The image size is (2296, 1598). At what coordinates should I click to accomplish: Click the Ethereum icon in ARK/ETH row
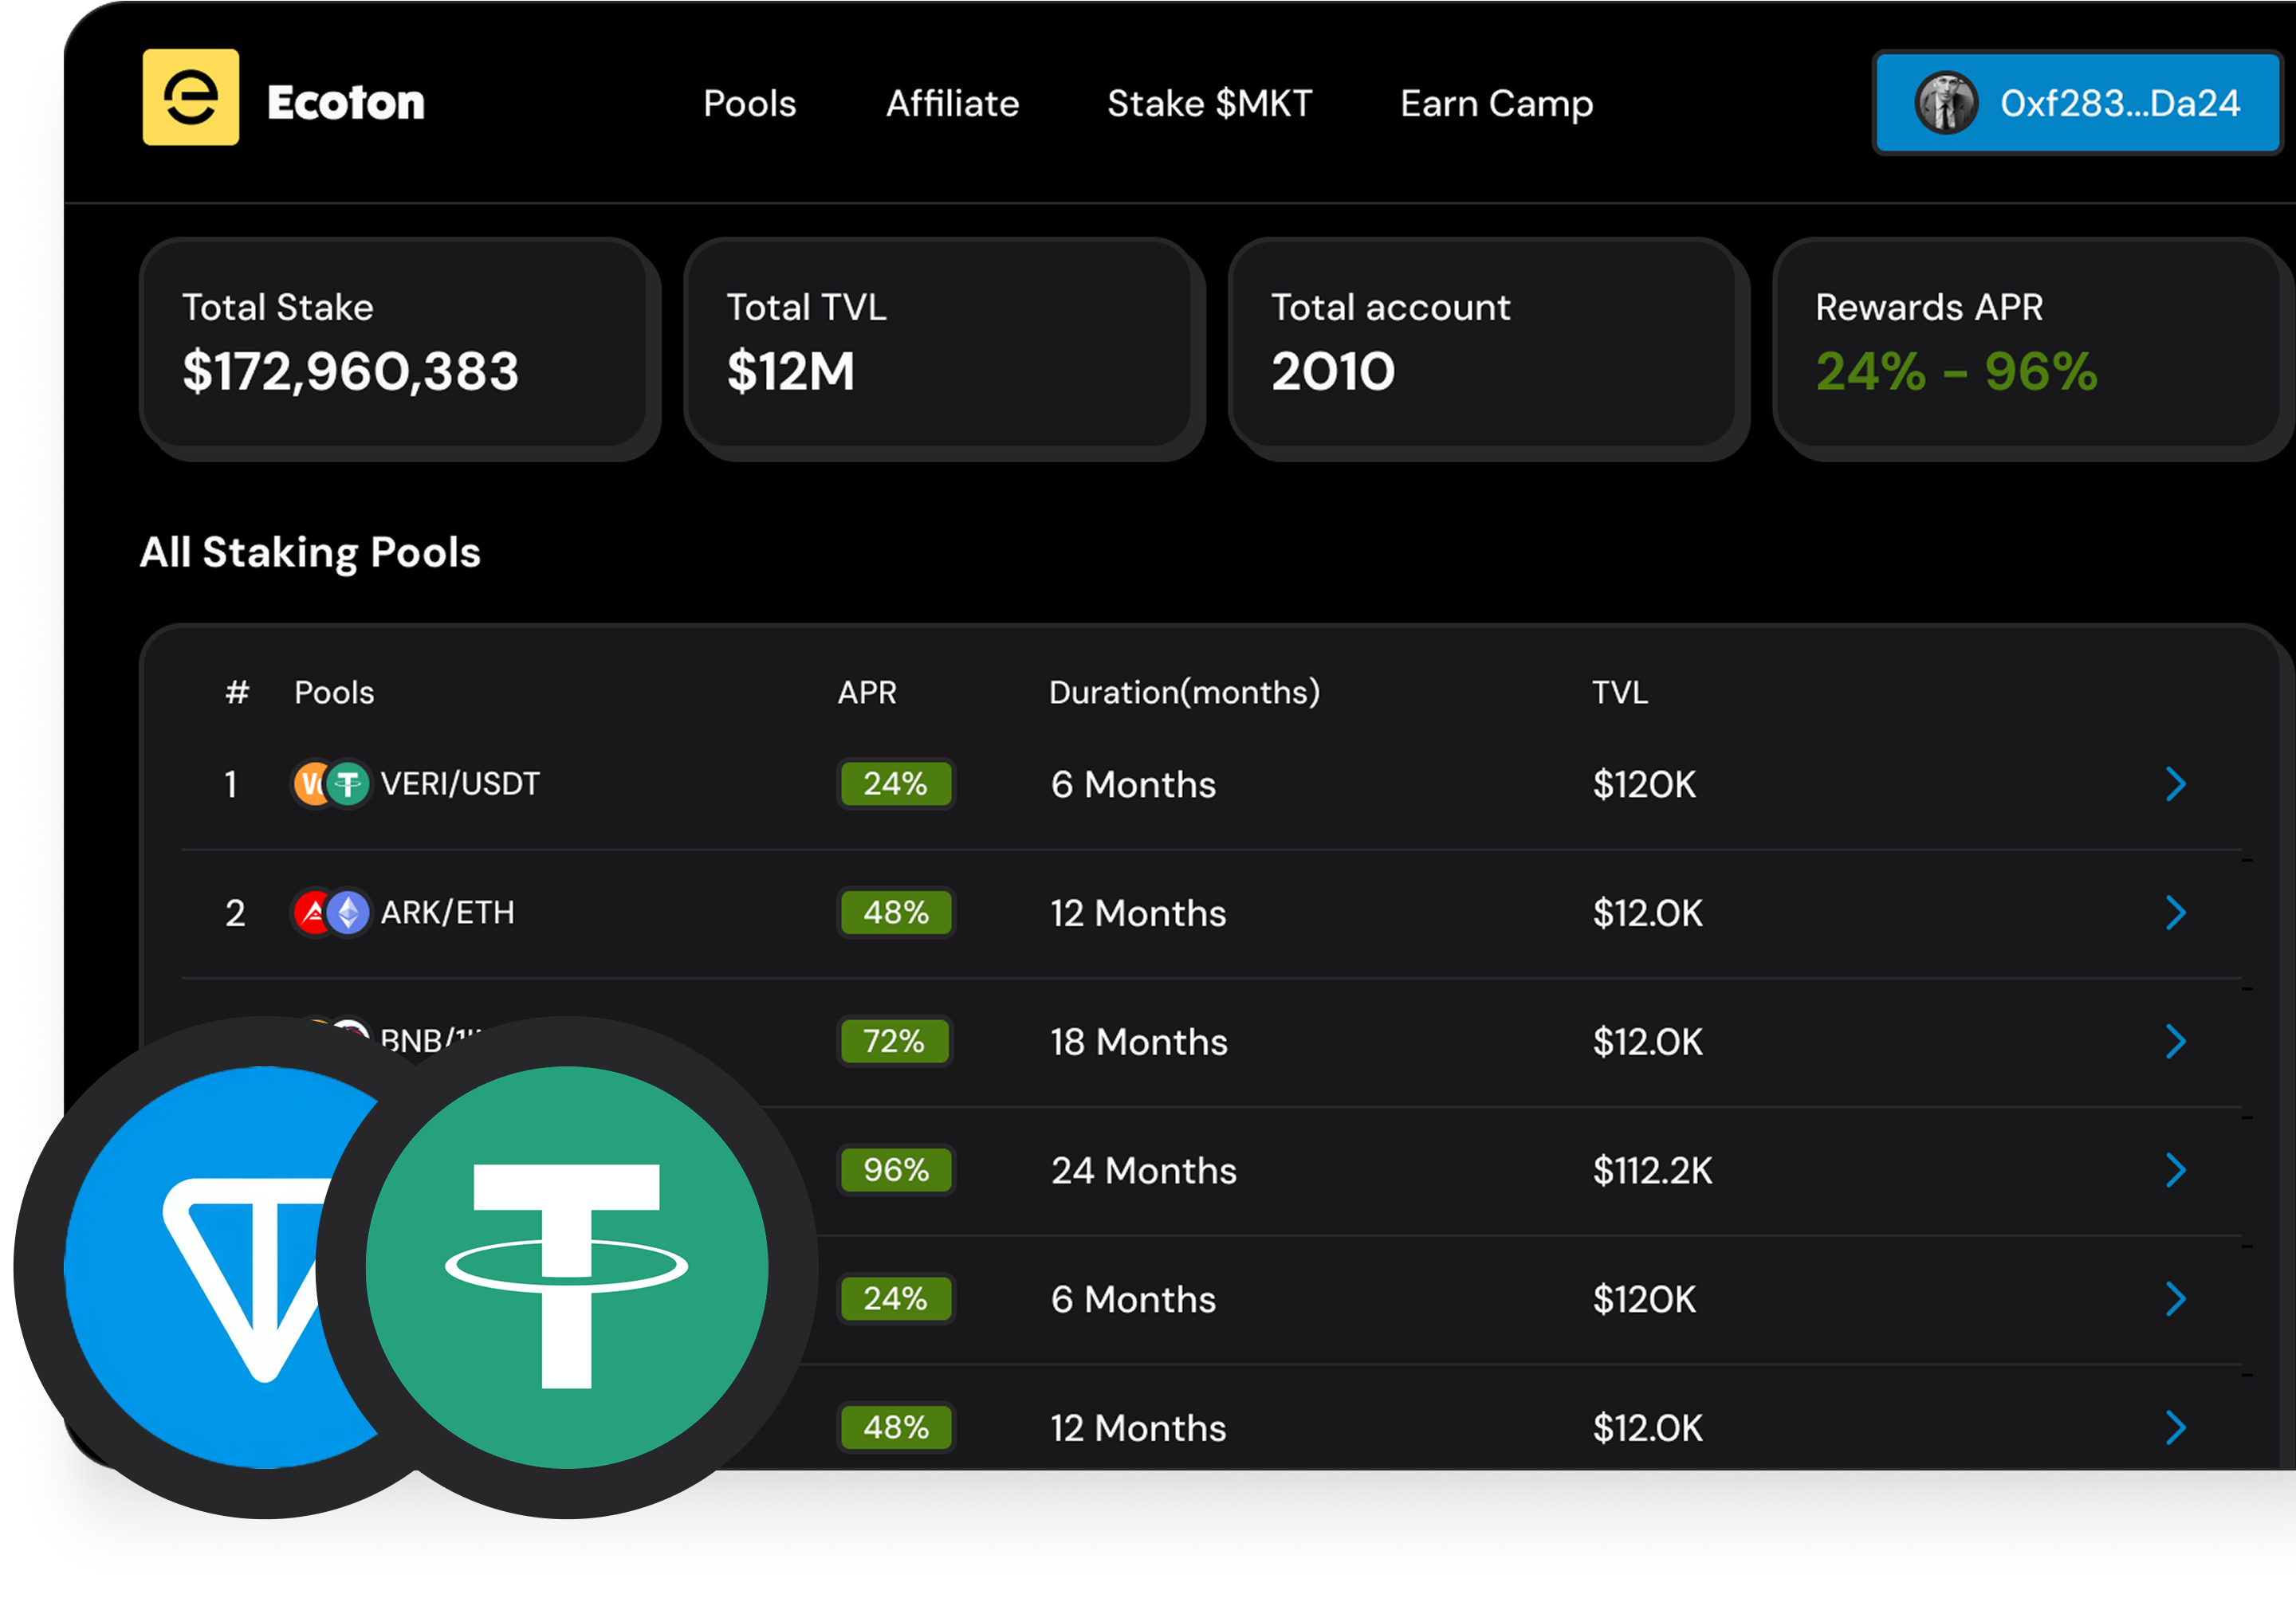click(348, 913)
